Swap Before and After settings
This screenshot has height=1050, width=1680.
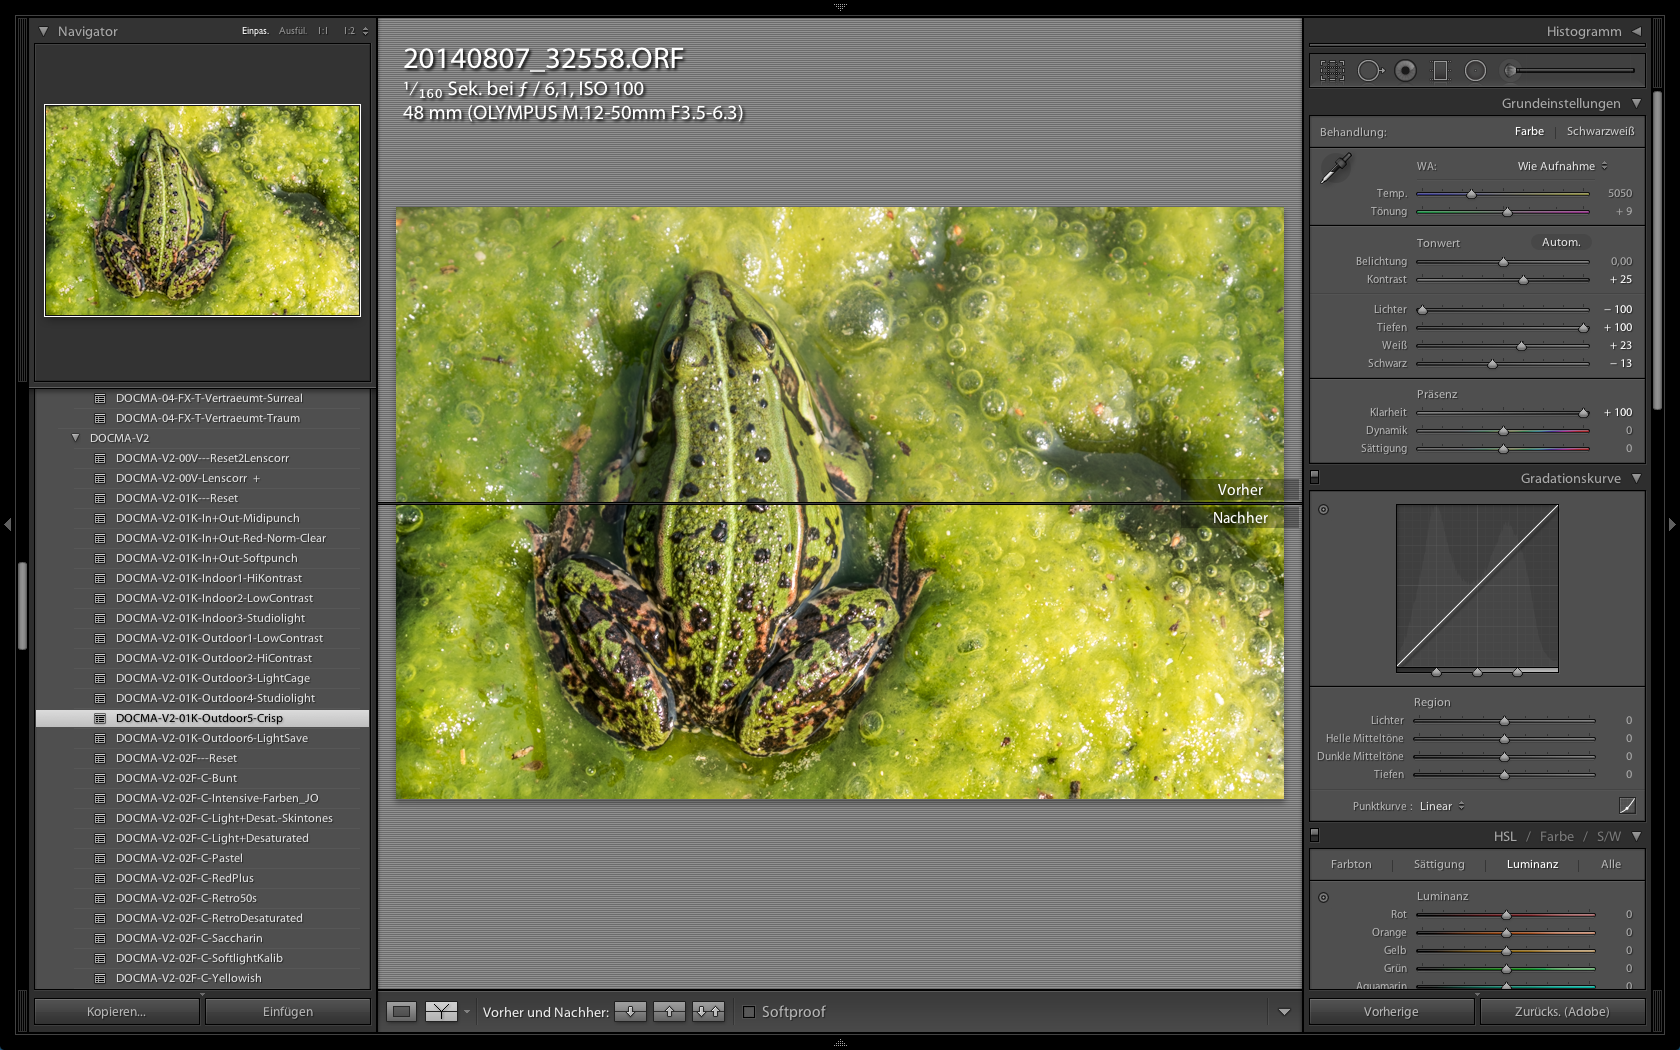(x=708, y=1012)
